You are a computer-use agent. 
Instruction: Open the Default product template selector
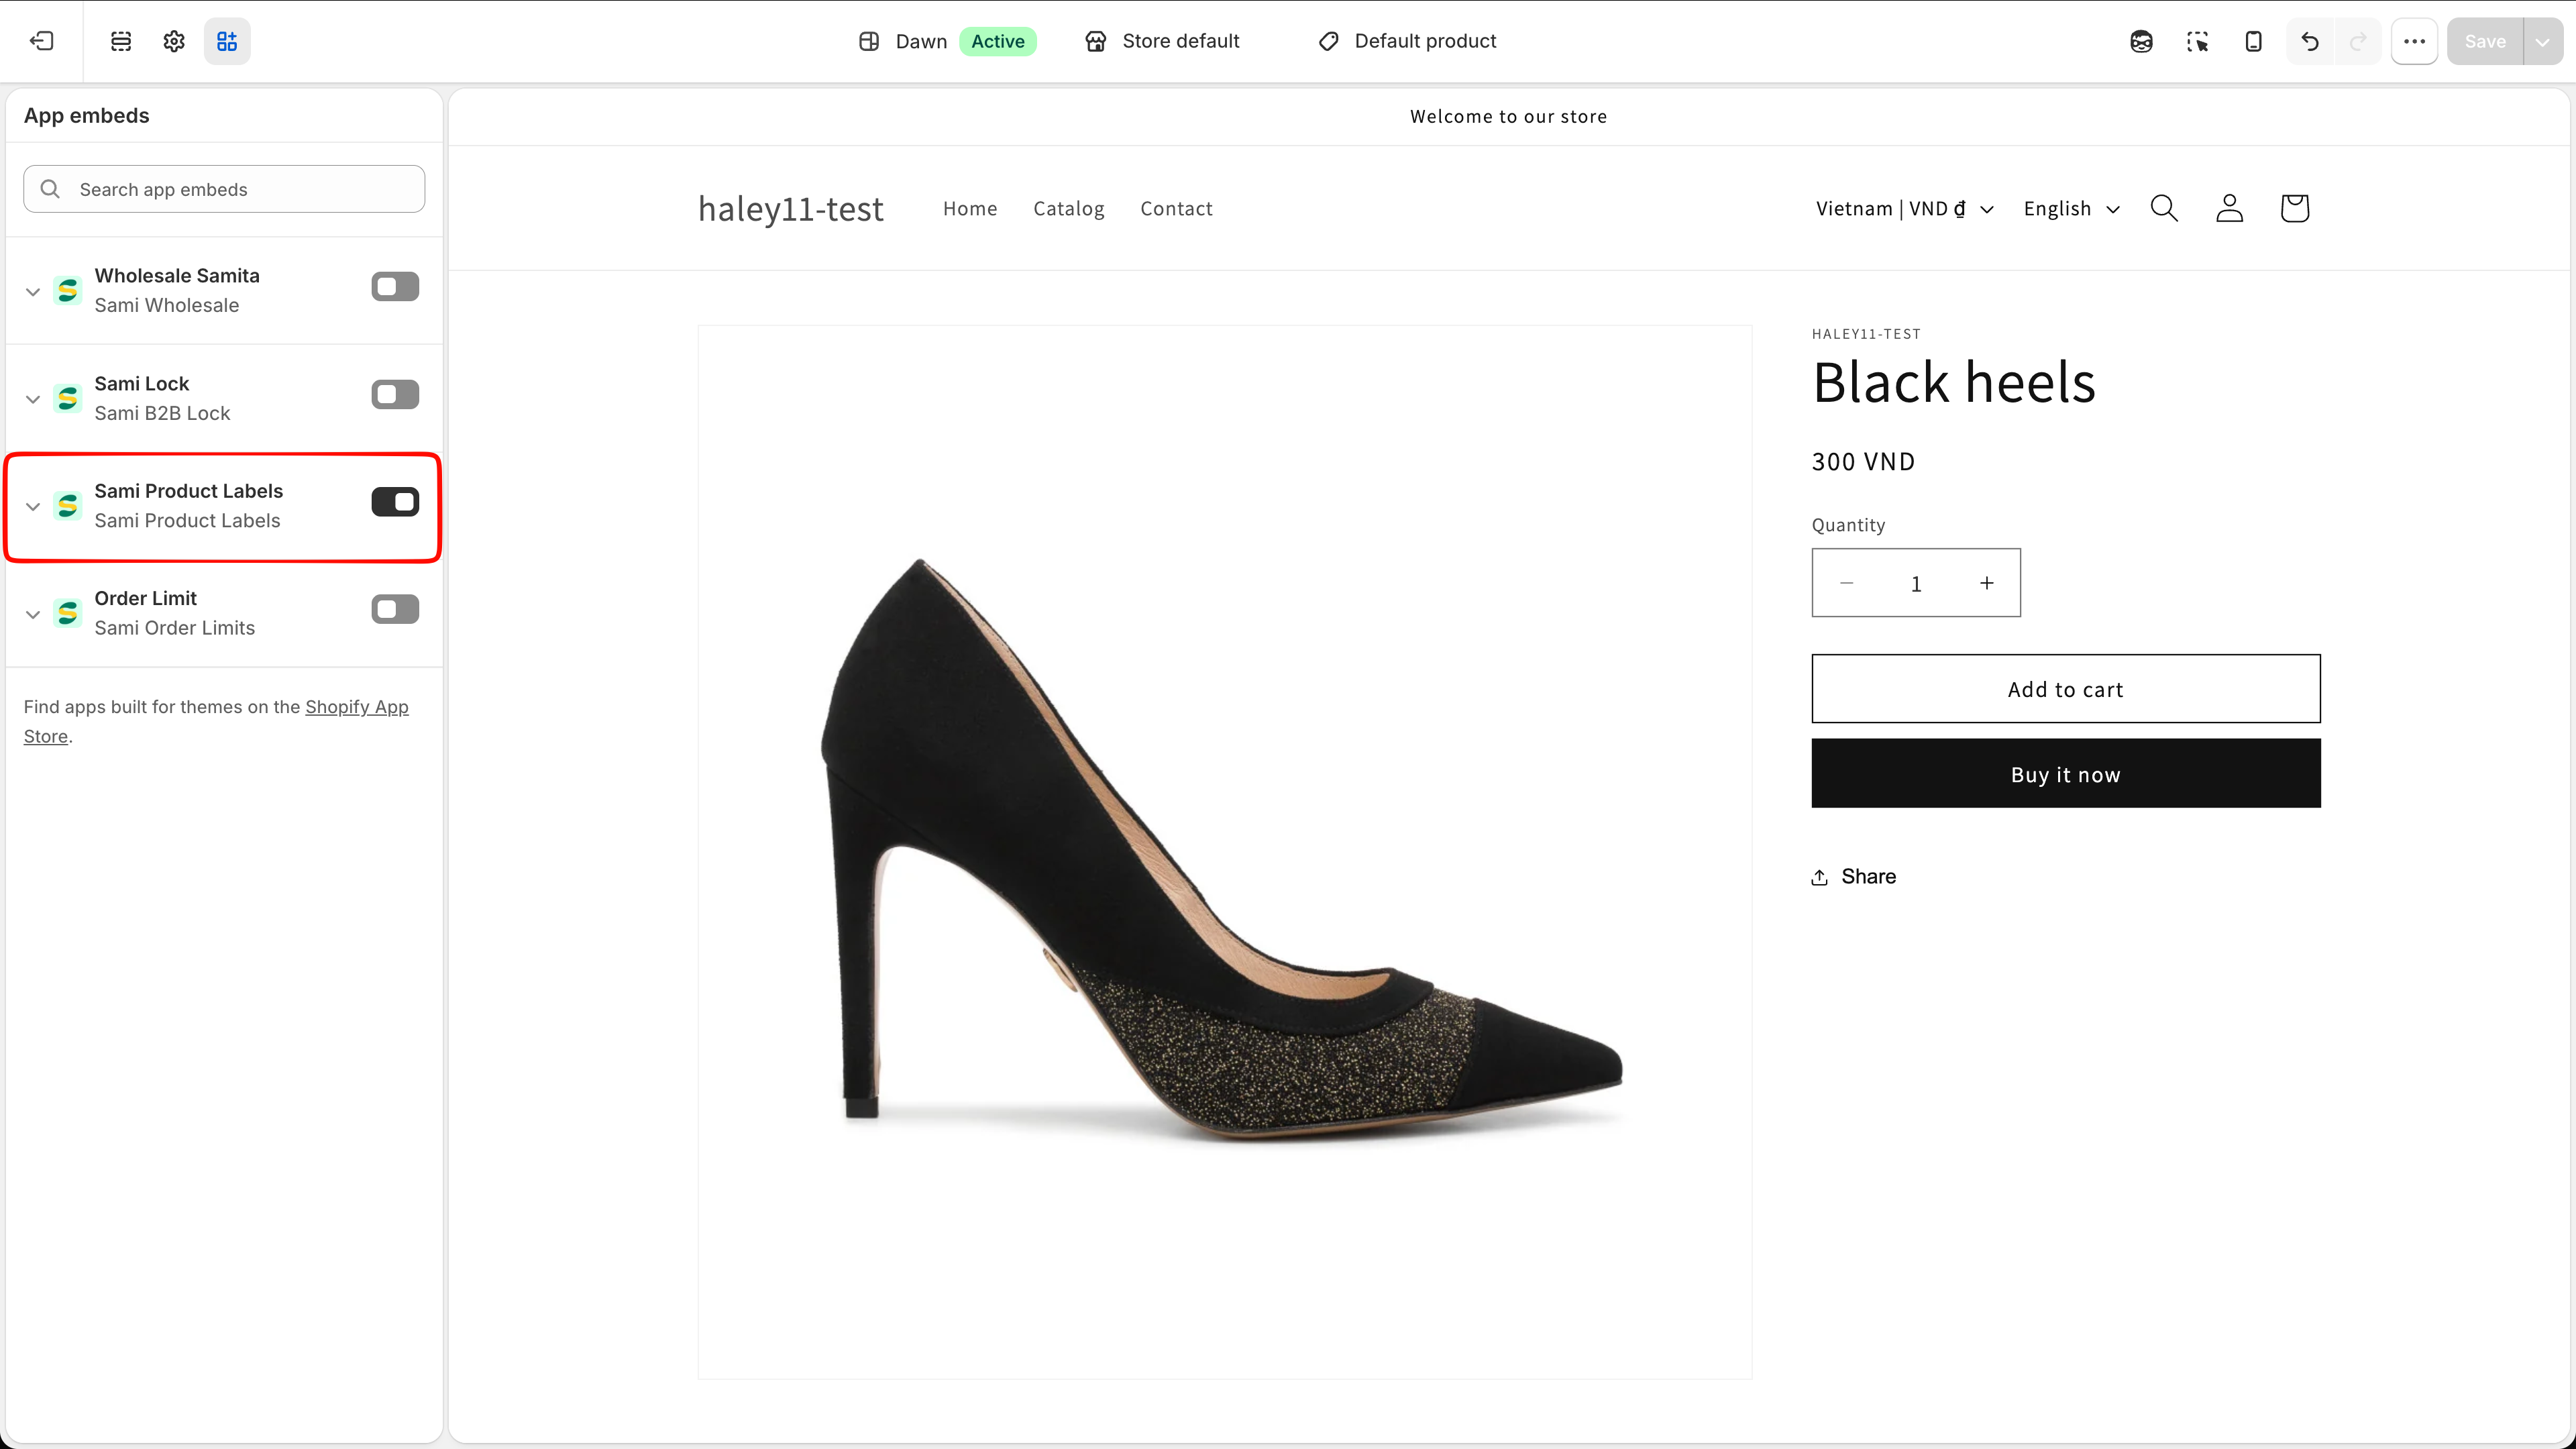(x=1407, y=41)
